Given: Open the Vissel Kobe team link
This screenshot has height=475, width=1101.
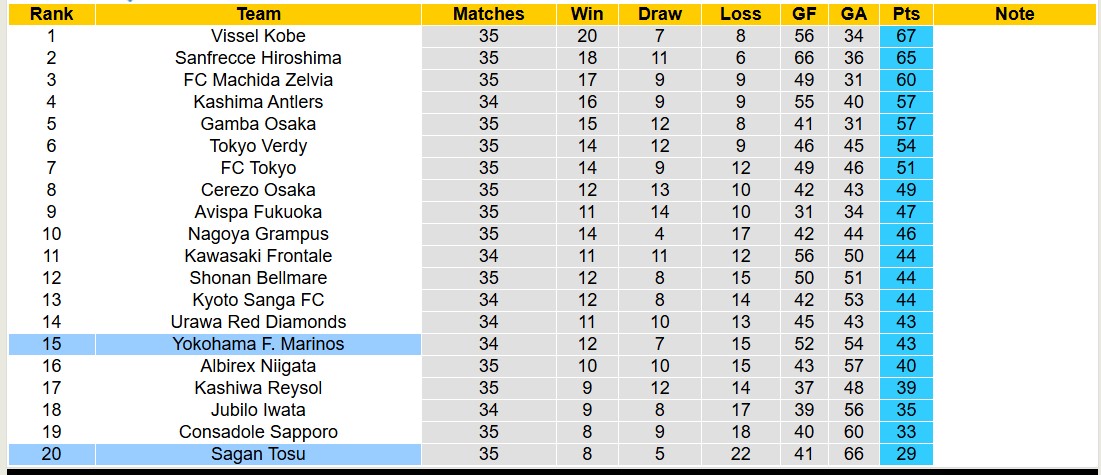Looking at the screenshot, I should pos(258,36).
